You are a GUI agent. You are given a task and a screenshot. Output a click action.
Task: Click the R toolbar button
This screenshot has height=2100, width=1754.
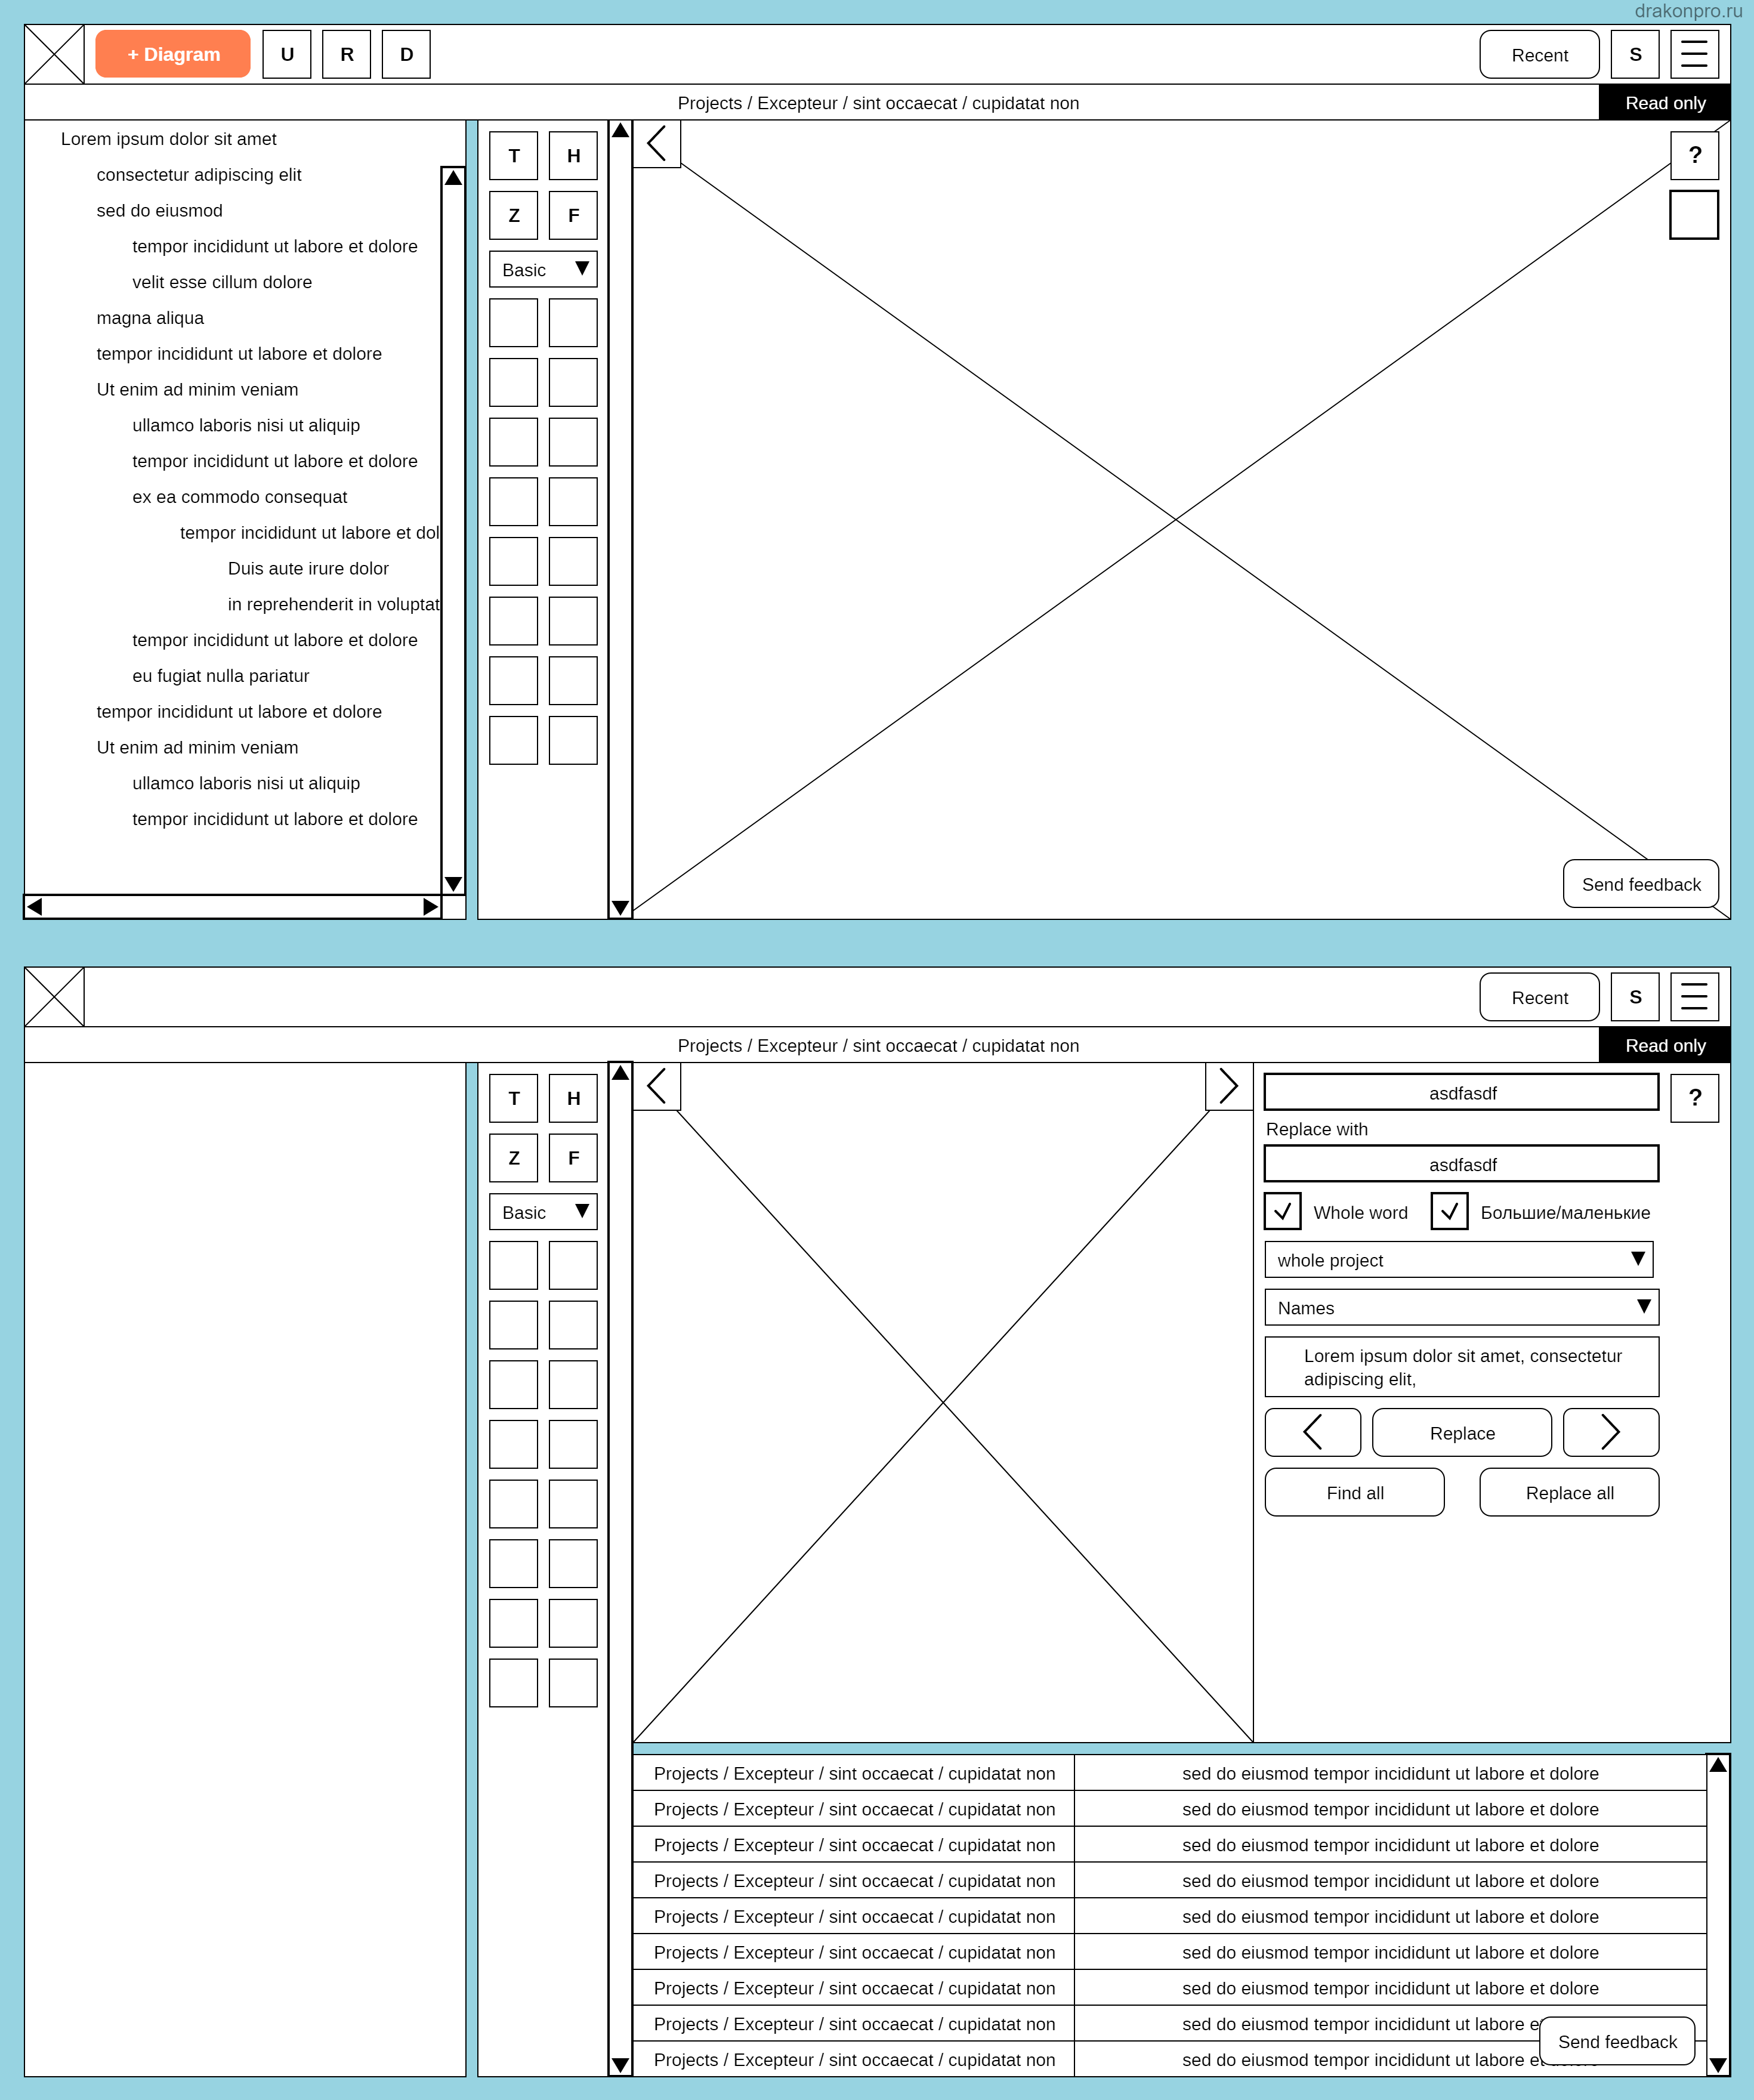(x=347, y=54)
